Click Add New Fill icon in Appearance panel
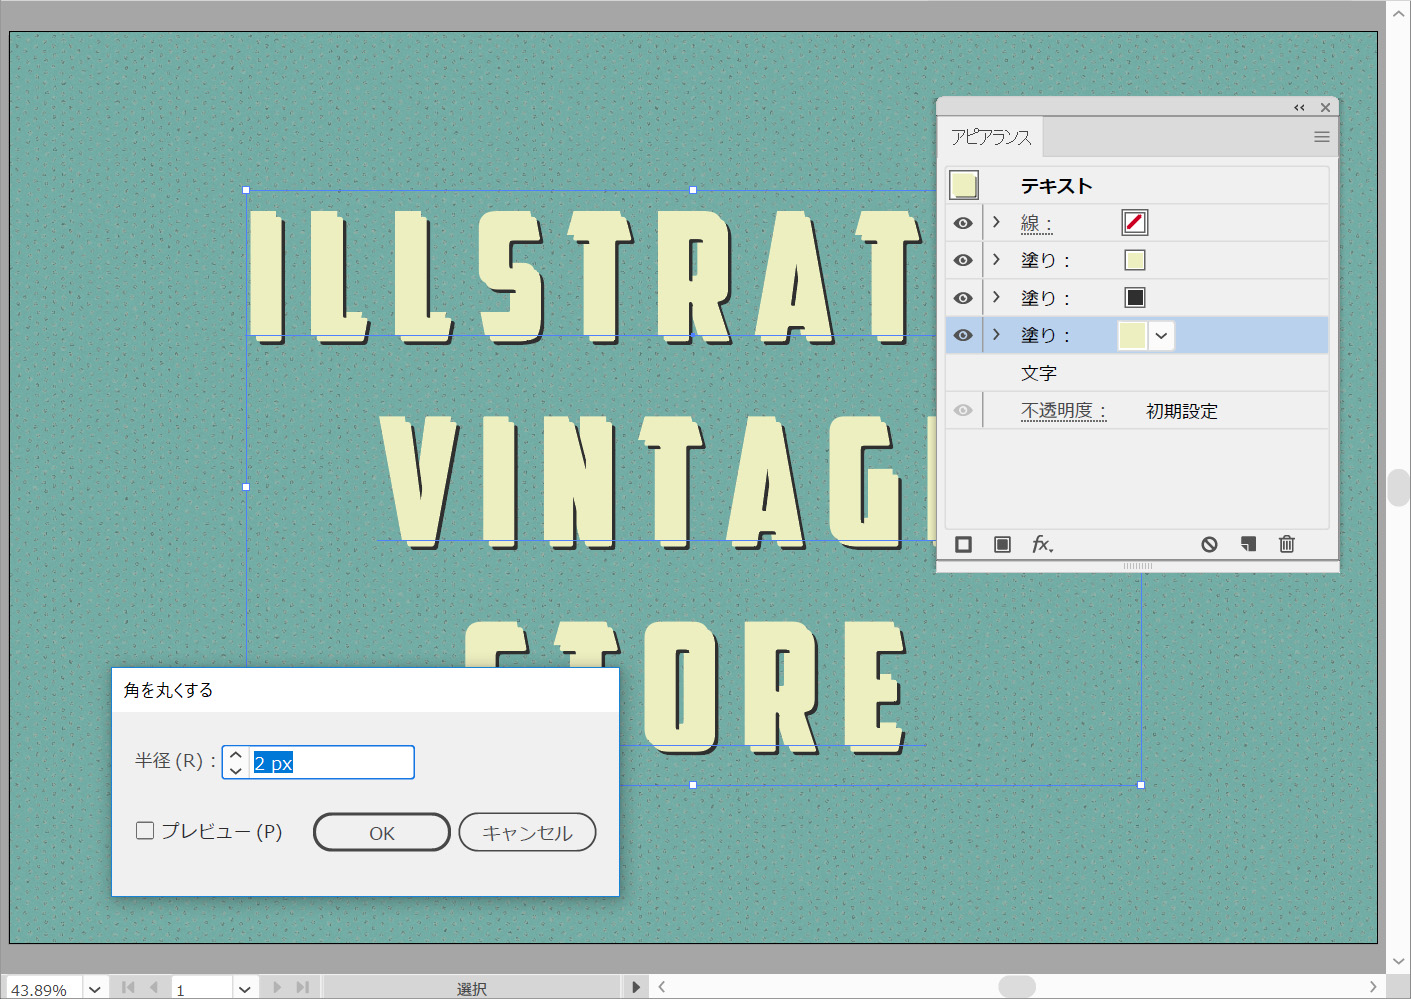 tap(1002, 544)
